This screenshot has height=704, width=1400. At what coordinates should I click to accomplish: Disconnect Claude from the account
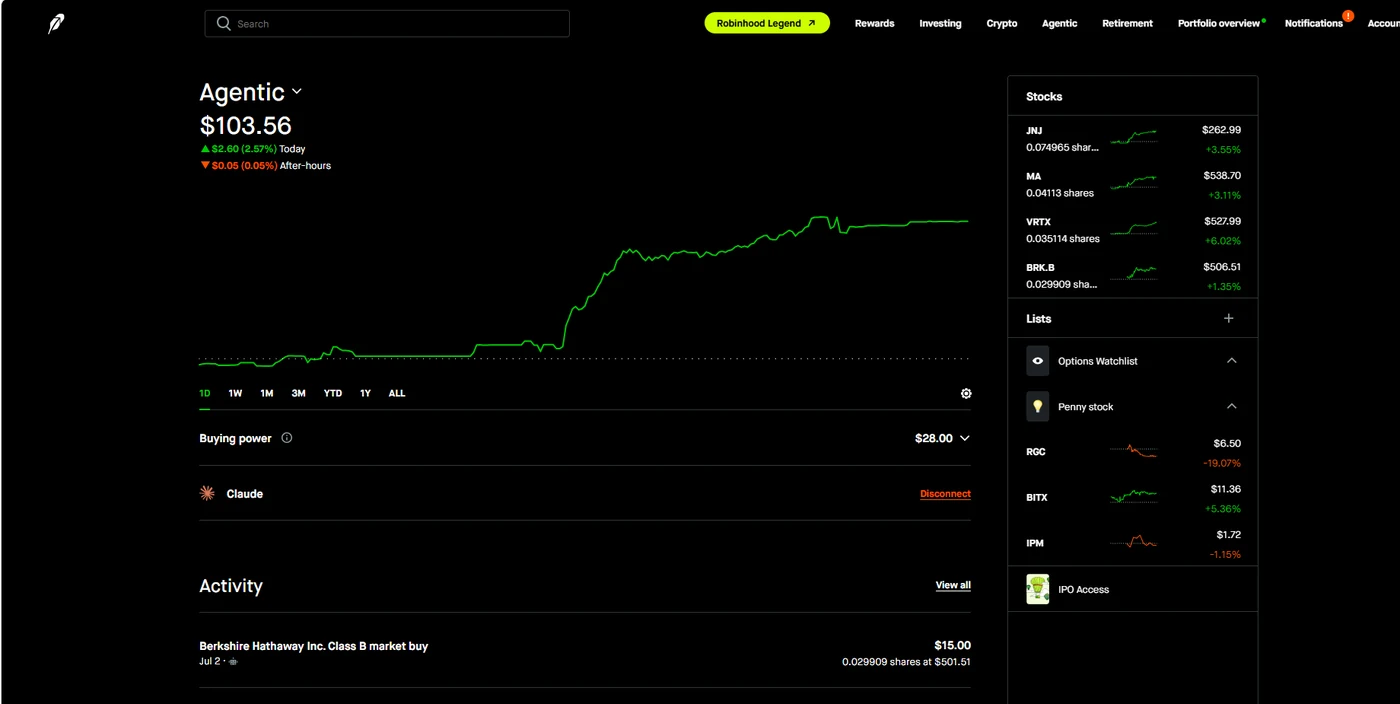click(x=945, y=494)
